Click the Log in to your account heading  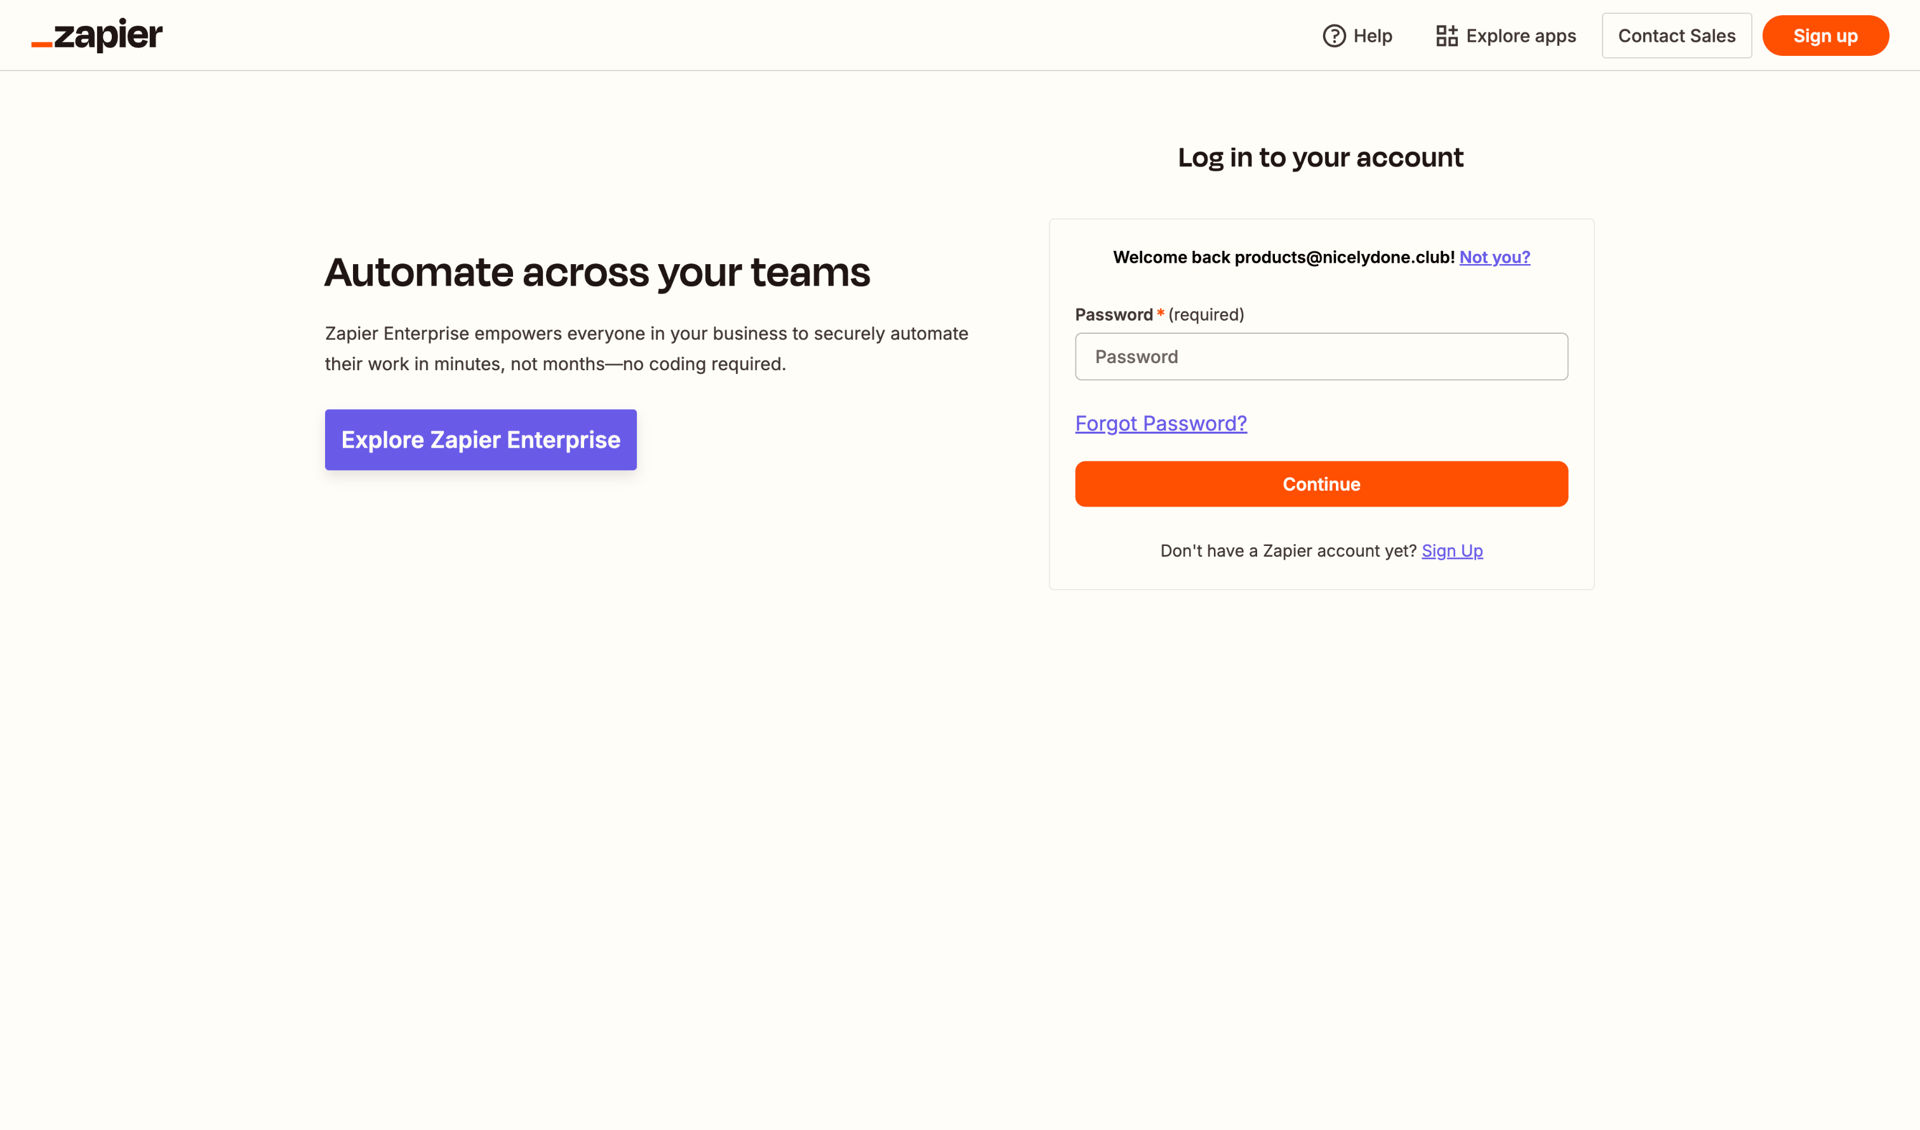pyautogui.click(x=1320, y=157)
